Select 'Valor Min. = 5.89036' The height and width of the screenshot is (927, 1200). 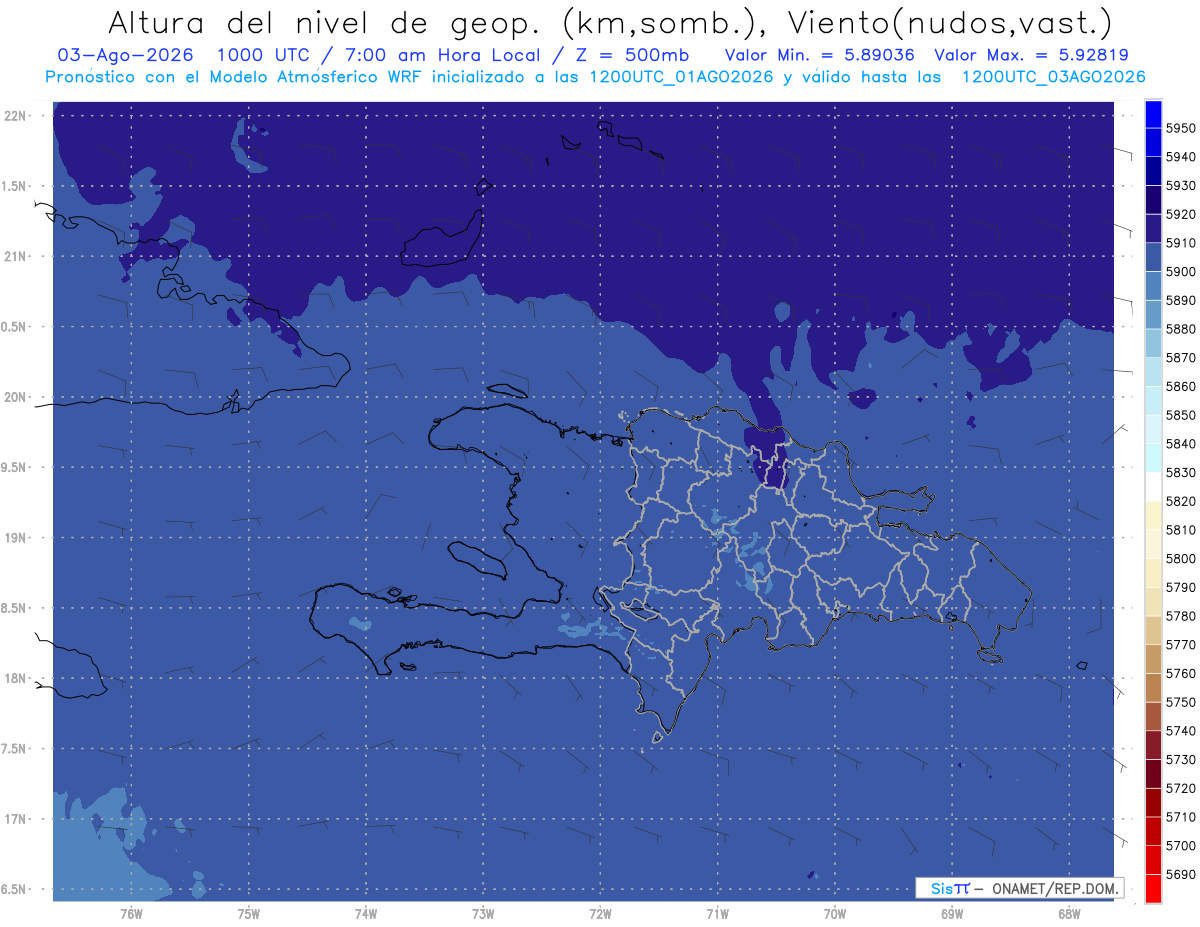coord(819,55)
